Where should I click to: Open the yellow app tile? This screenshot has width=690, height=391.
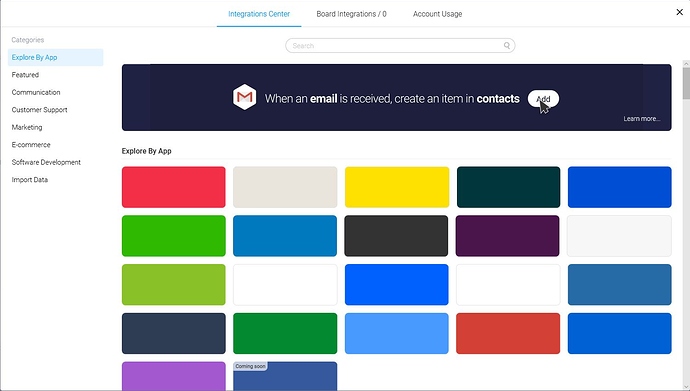[x=397, y=187]
